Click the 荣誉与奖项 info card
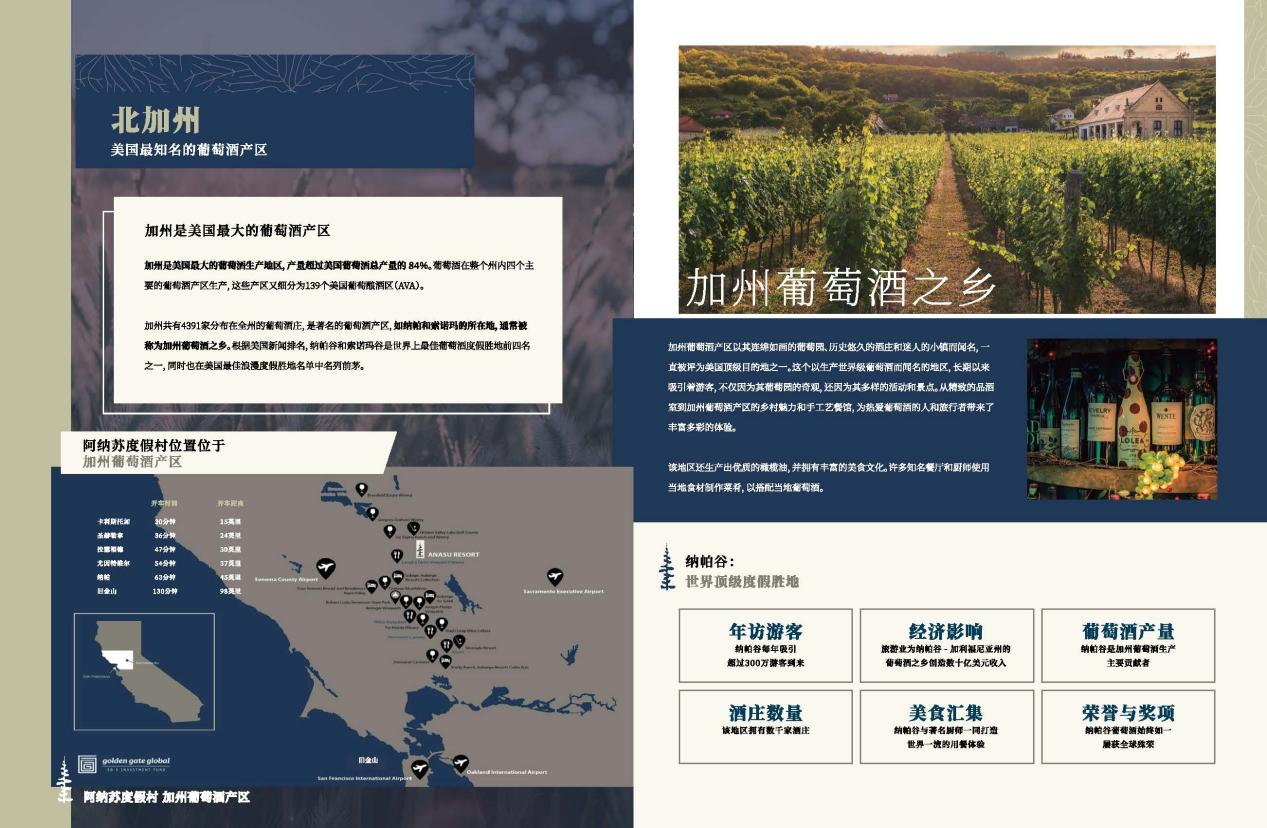Image resolution: width=1267 pixels, height=828 pixels. [1127, 726]
